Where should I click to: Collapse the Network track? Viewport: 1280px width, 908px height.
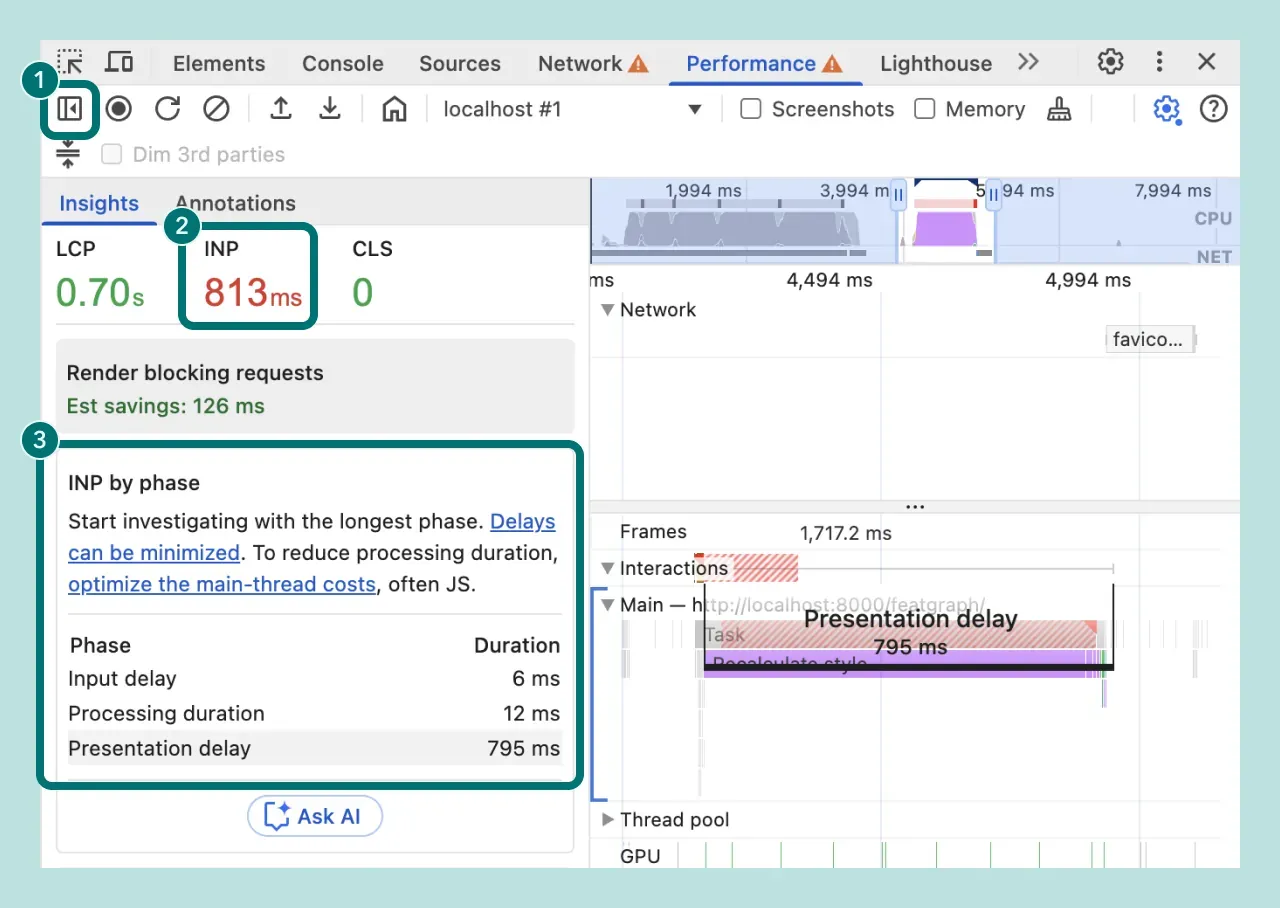(607, 310)
